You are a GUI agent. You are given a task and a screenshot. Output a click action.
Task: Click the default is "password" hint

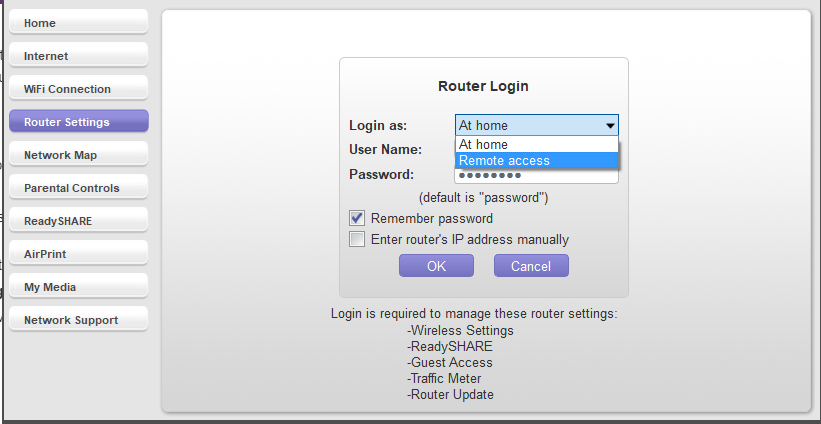[x=483, y=198]
